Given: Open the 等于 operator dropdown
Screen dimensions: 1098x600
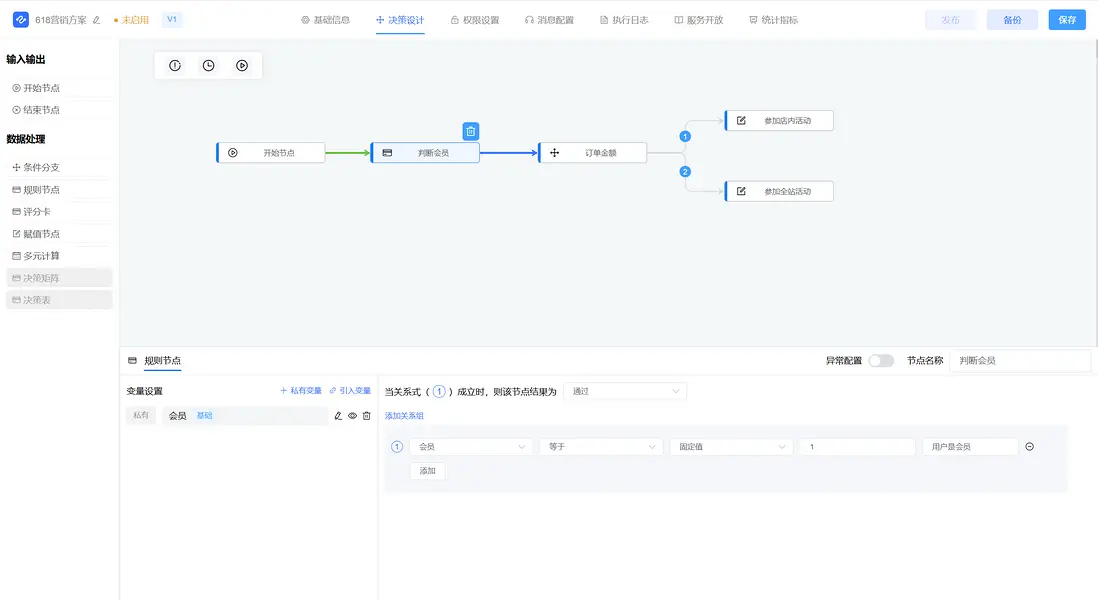Looking at the screenshot, I should pyautogui.click(x=601, y=447).
